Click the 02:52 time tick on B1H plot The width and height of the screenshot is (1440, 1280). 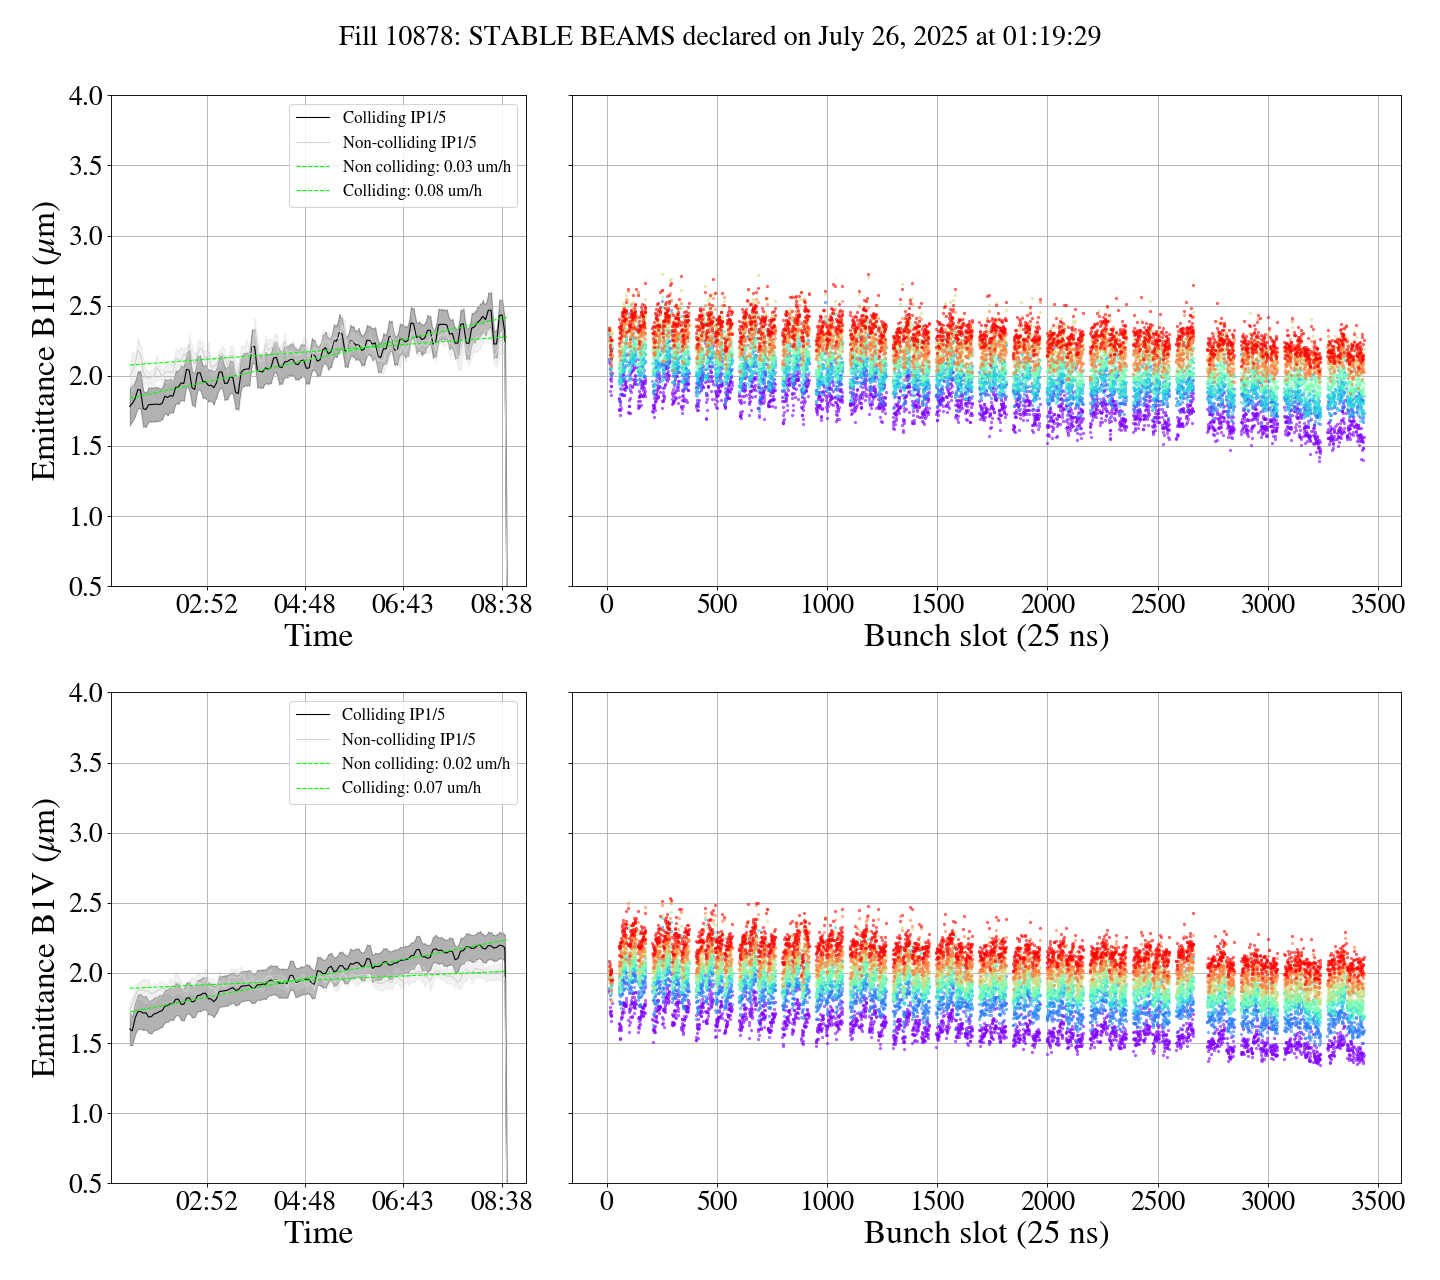pyautogui.click(x=207, y=605)
